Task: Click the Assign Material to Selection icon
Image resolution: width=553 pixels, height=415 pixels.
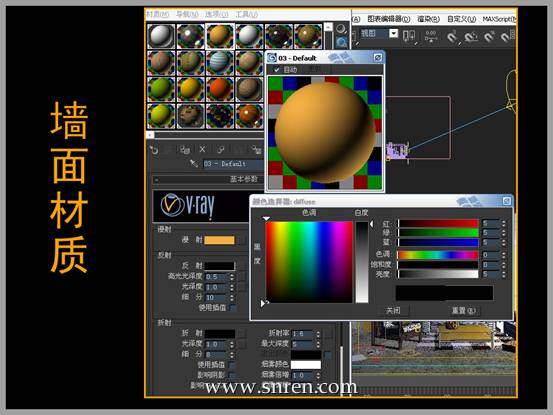Action: 185,150
